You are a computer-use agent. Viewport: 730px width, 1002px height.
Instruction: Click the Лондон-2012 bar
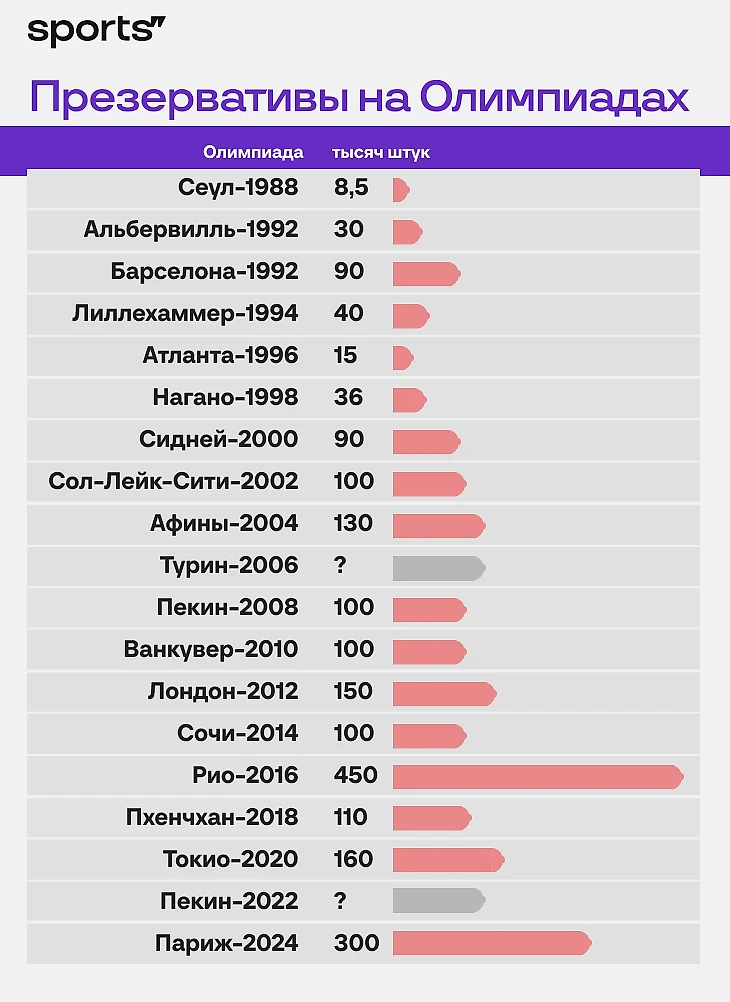[445, 694]
